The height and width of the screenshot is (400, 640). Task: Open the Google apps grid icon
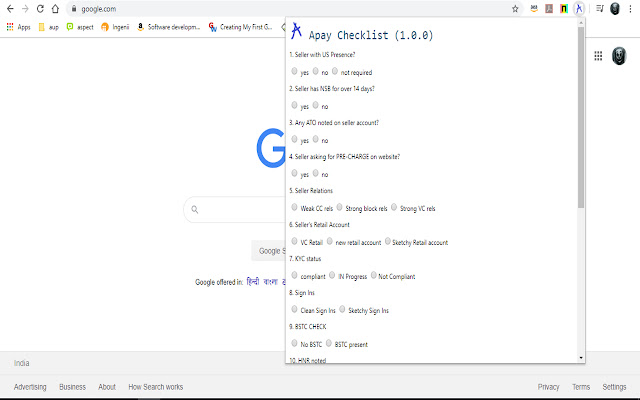[598, 56]
